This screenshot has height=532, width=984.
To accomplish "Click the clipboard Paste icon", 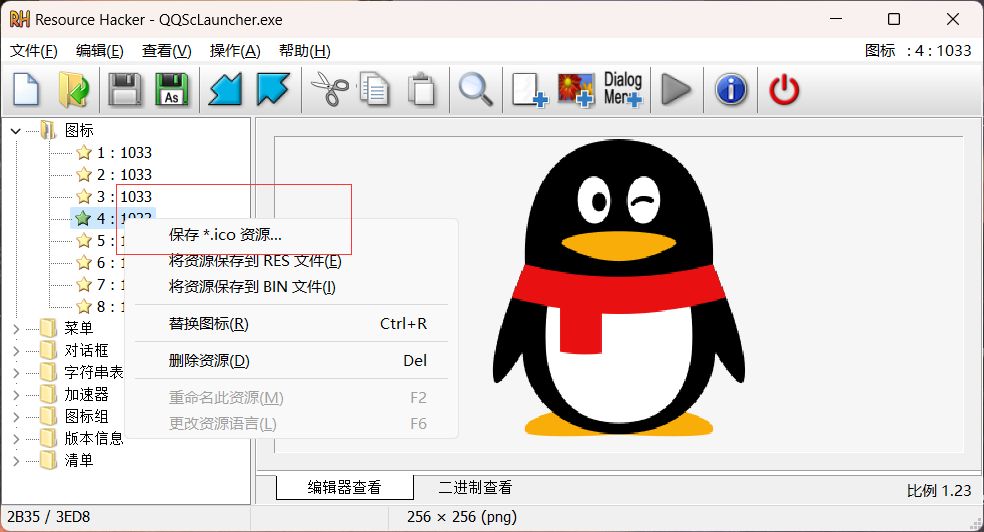I will (422, 90).
